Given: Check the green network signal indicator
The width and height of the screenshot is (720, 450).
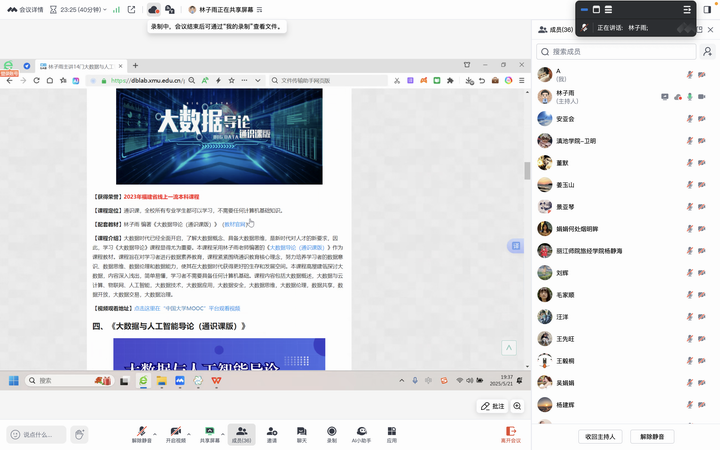Looking at the screenshot, I should pyautogui.click(x=117, y=10).
